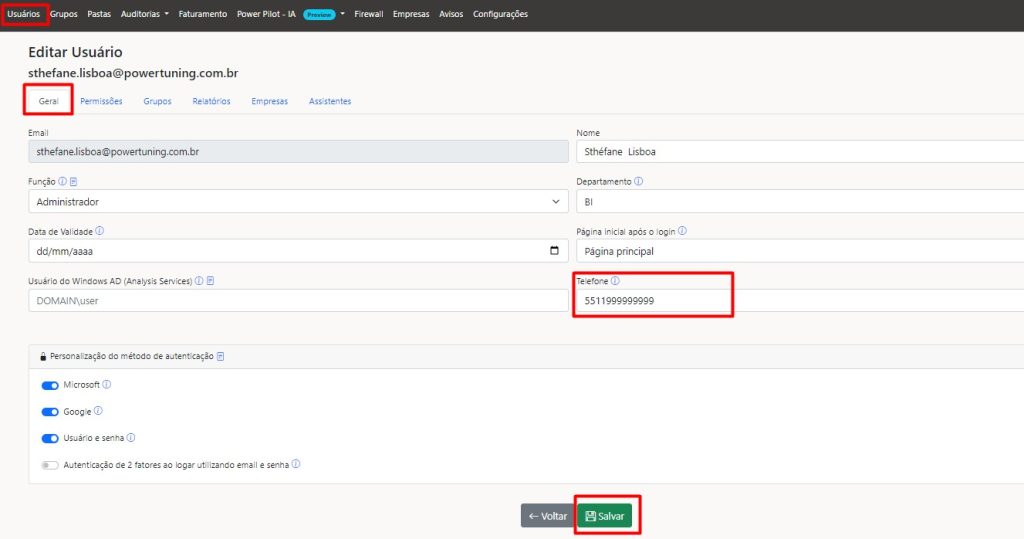
Task: Open the Firewall menu item
Action: (x=368, y=14)
